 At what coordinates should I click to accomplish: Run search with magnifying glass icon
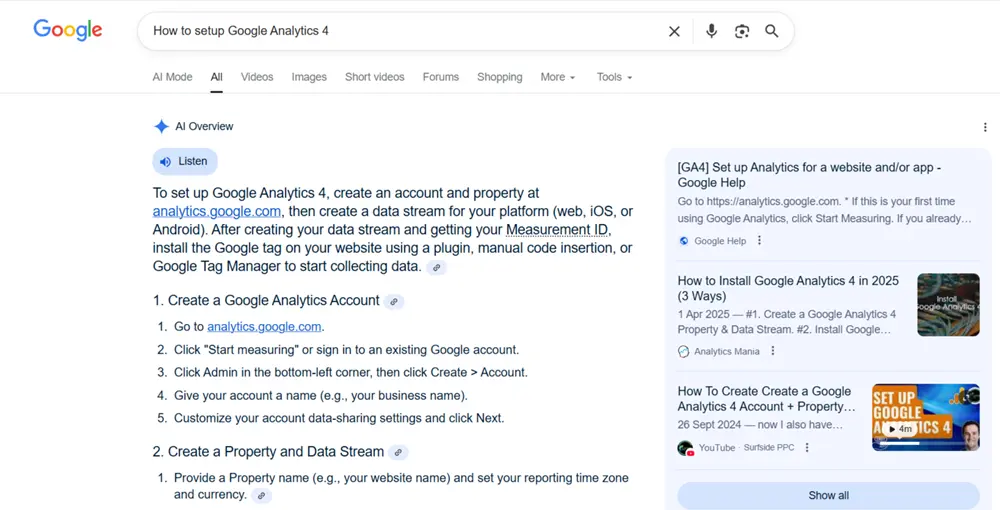click(x=772, y=31)
